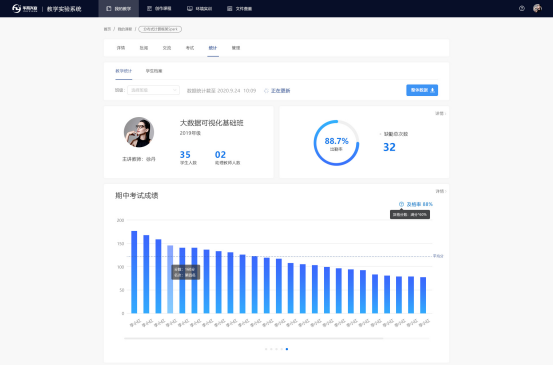Open 创作课程 in the top navigation

click(x=159, y=8)
